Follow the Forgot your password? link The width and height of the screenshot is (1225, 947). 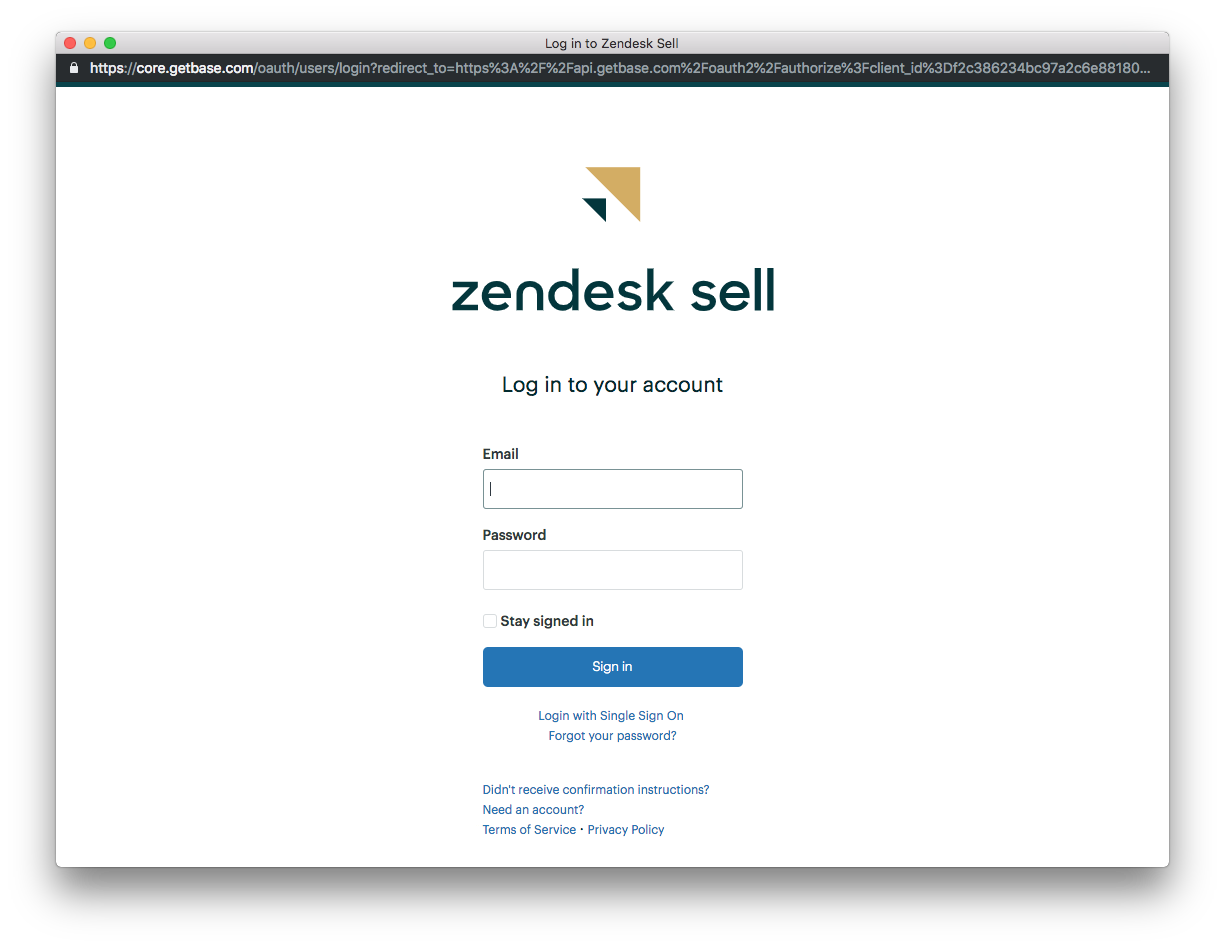612,736
